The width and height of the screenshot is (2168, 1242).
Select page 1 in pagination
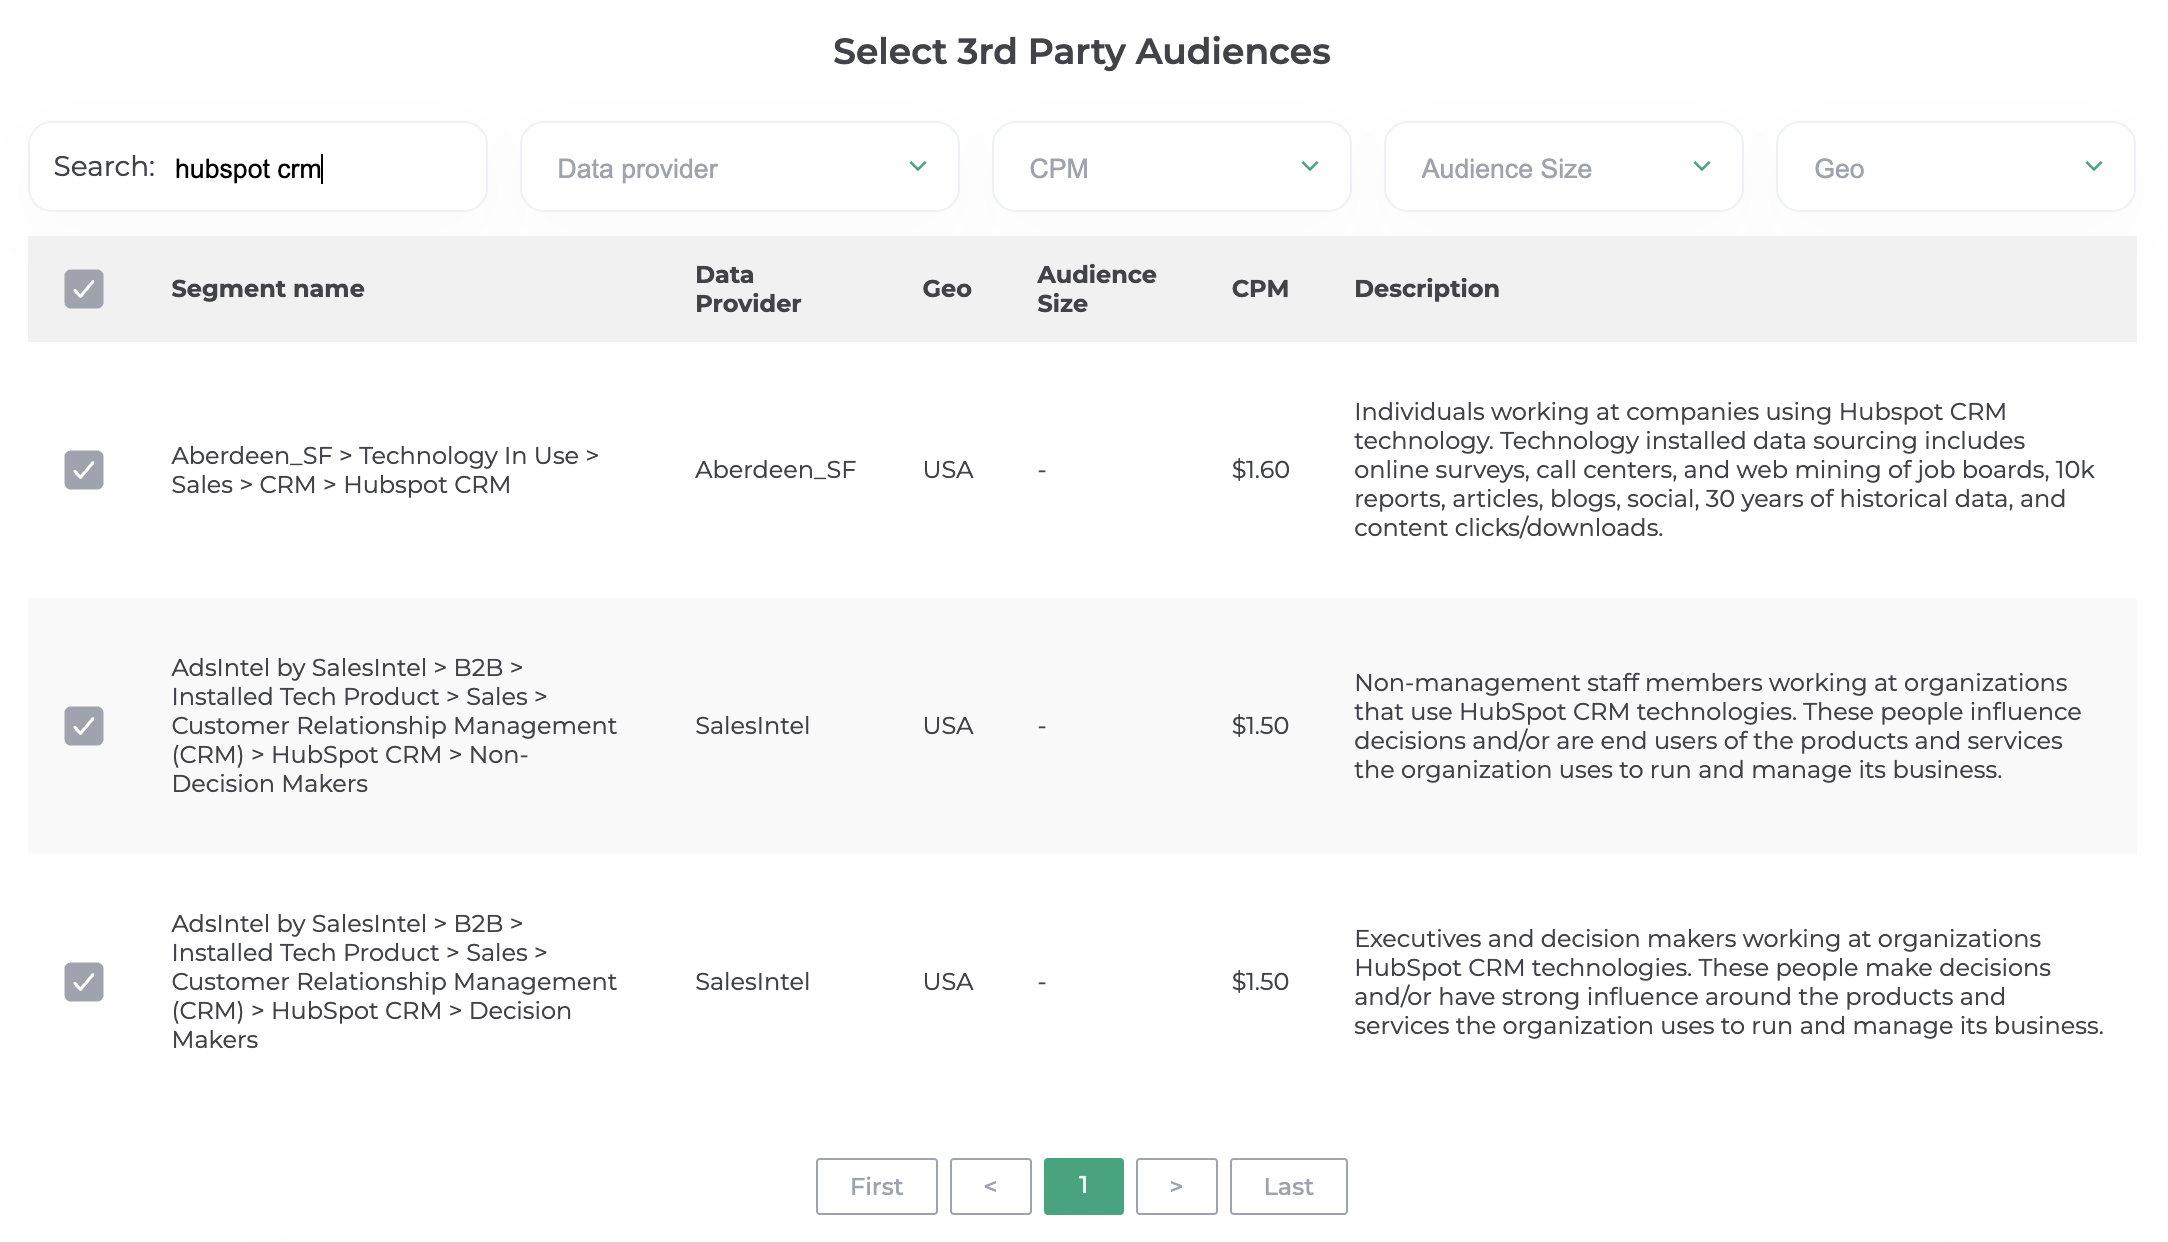[1083, 1186]
